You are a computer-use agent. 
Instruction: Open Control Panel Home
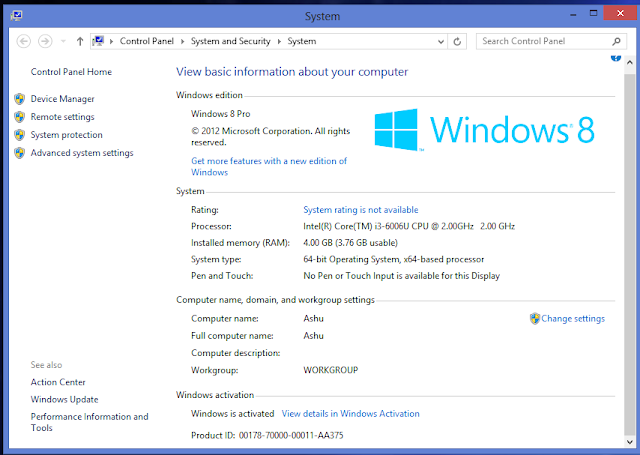(x=71, y=72)
